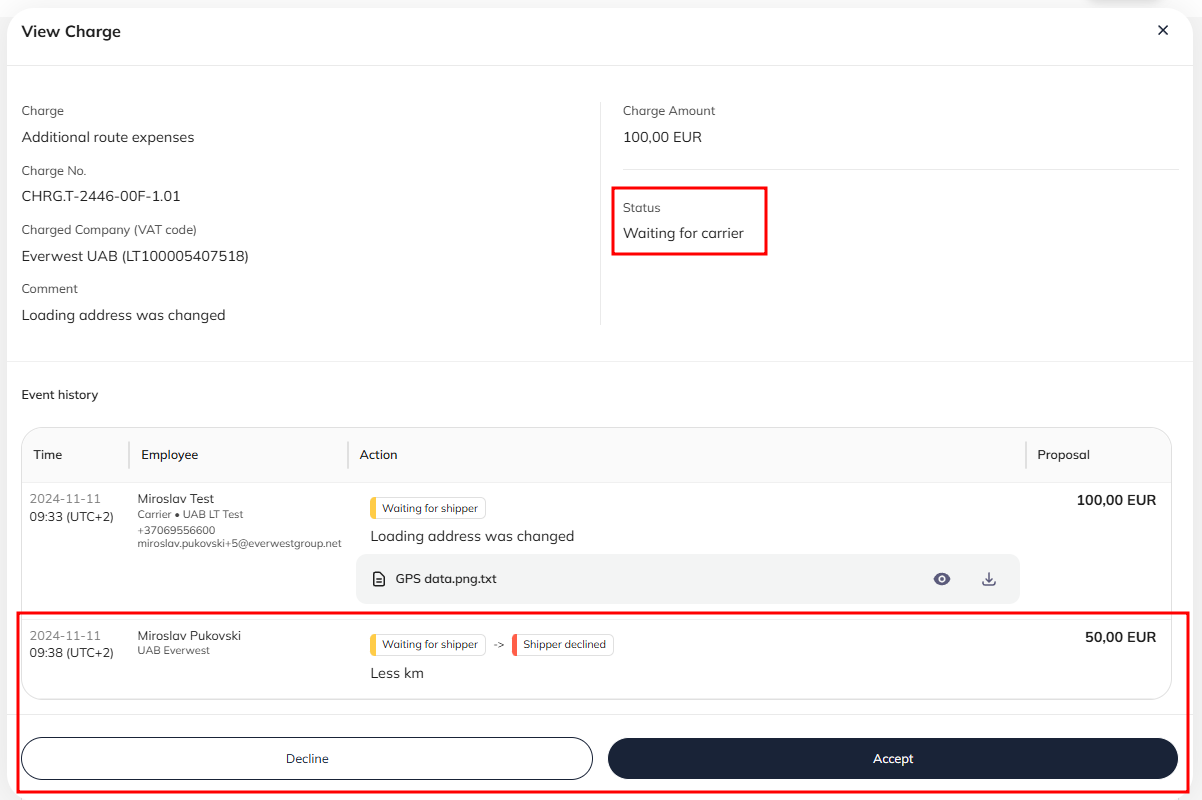Select the Proposal column header
Screen dimensions: 1202x800
[1063, 454]
